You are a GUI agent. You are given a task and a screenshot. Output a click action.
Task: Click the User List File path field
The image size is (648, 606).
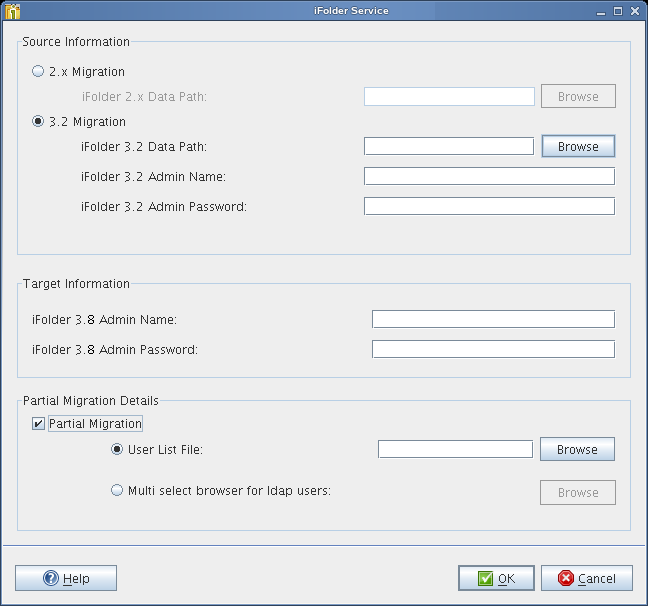click(455, 449)
